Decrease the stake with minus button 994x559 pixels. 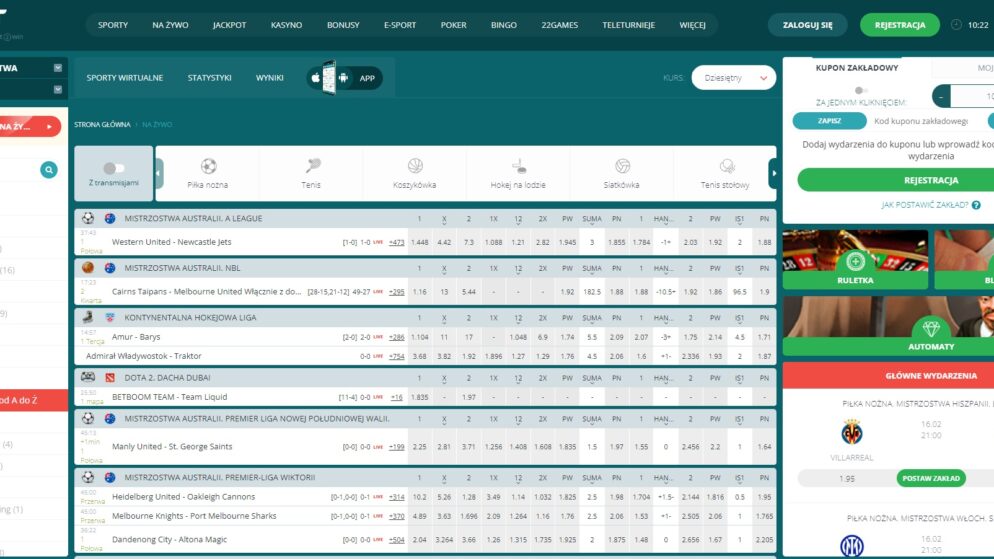point(941,97)
